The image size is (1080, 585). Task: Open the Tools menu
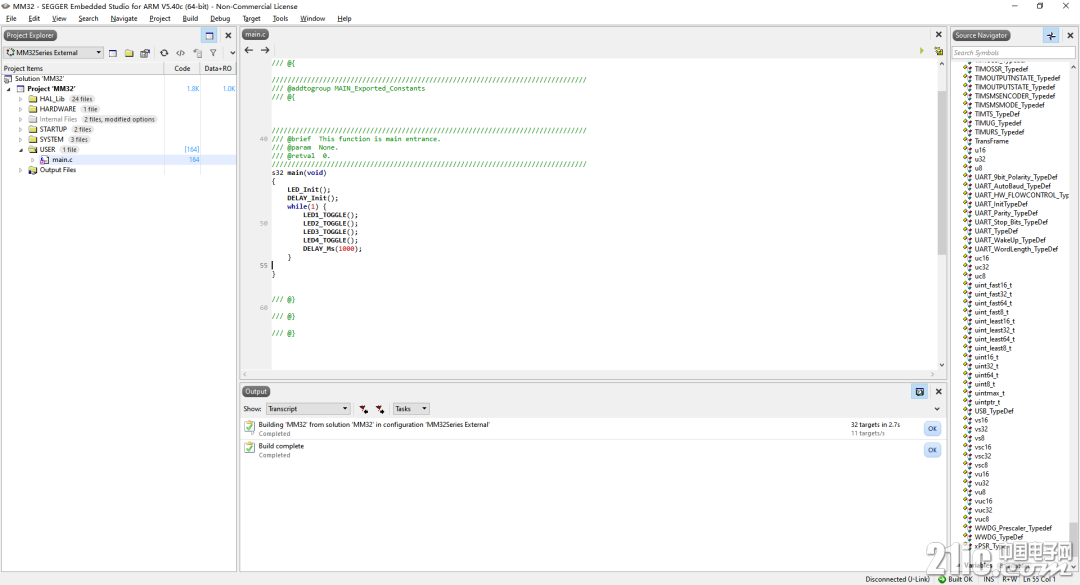tap(280, 19)
